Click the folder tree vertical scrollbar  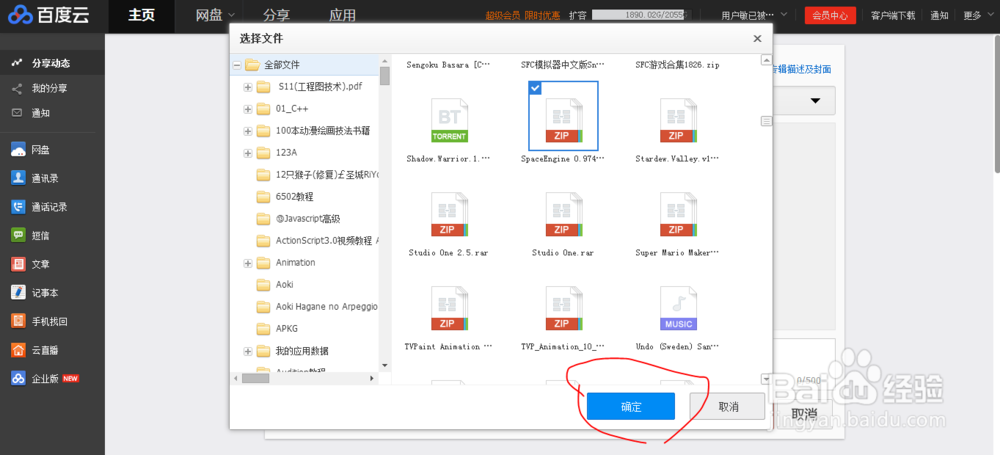click(385, 75)
